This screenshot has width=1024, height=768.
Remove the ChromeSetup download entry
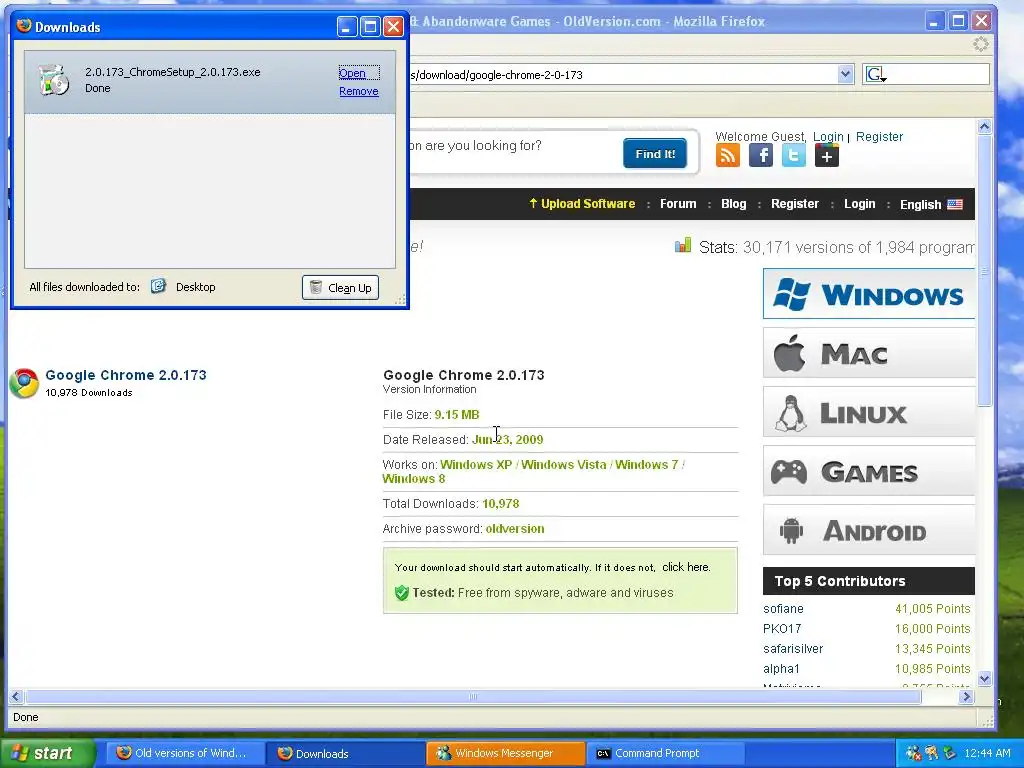click(x=359, y=91)
